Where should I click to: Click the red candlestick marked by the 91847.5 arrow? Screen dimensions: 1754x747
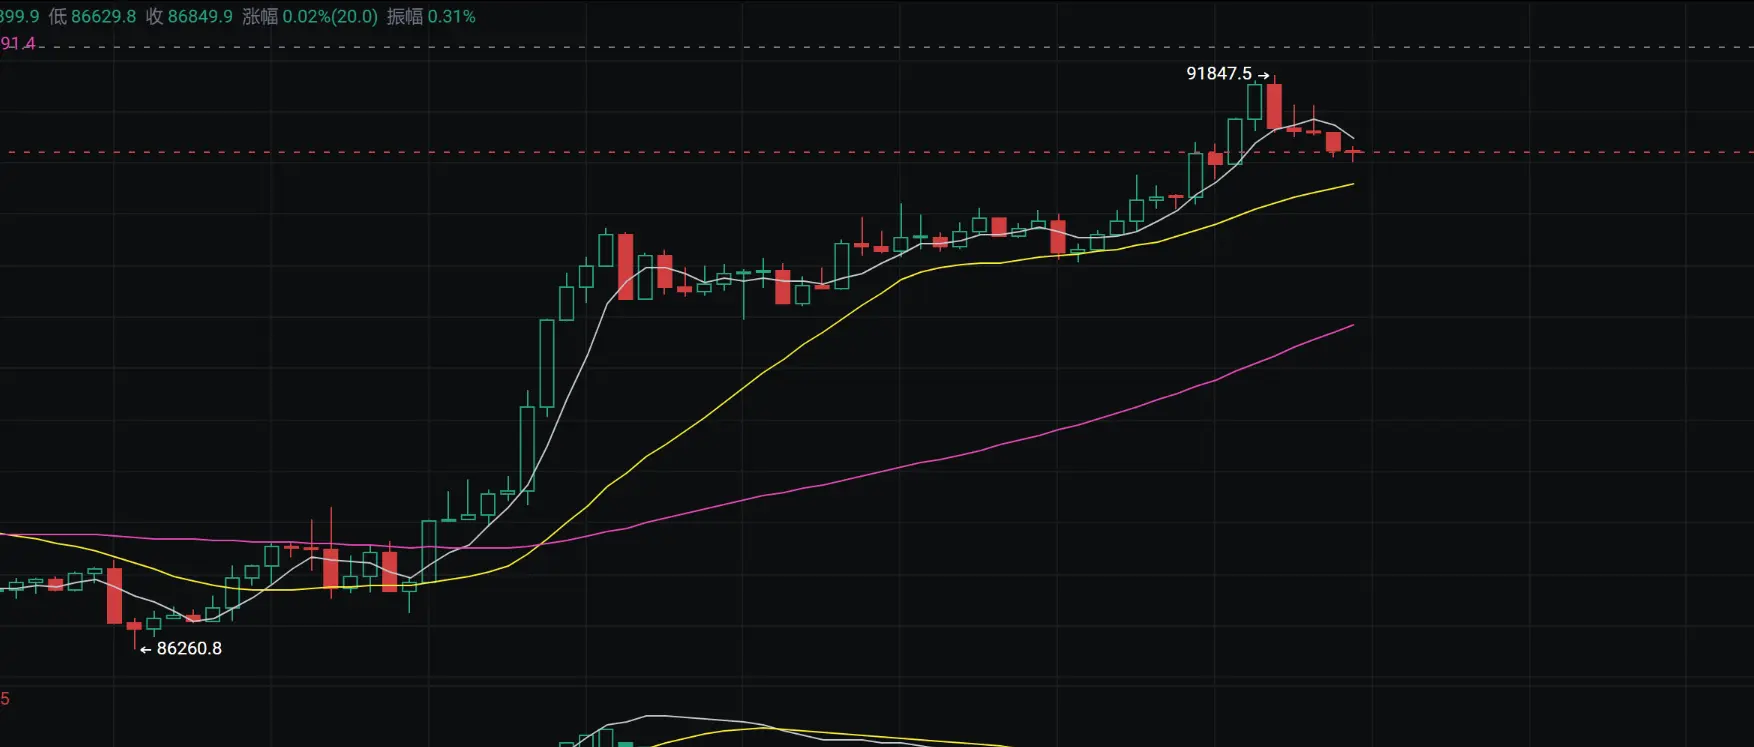(1274, 105)
